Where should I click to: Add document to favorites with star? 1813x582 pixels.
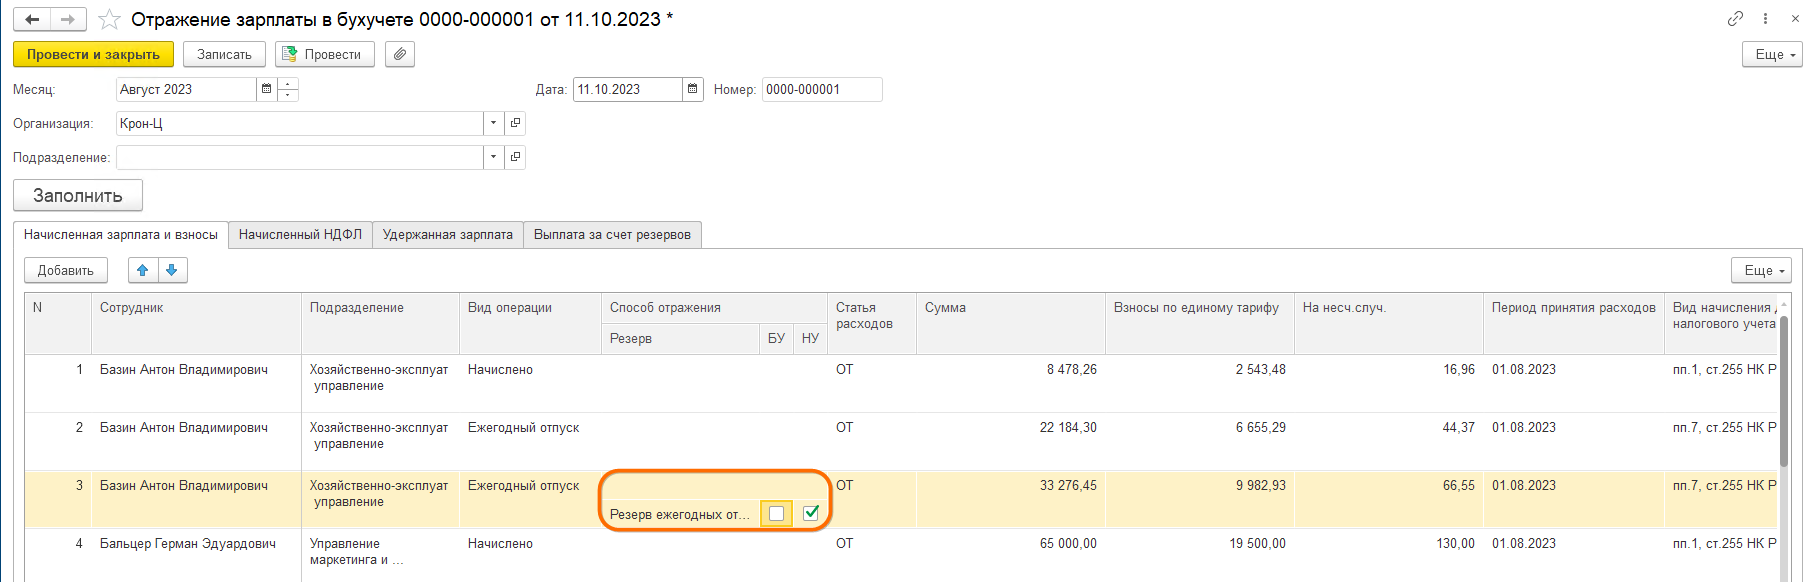point(109,20)
